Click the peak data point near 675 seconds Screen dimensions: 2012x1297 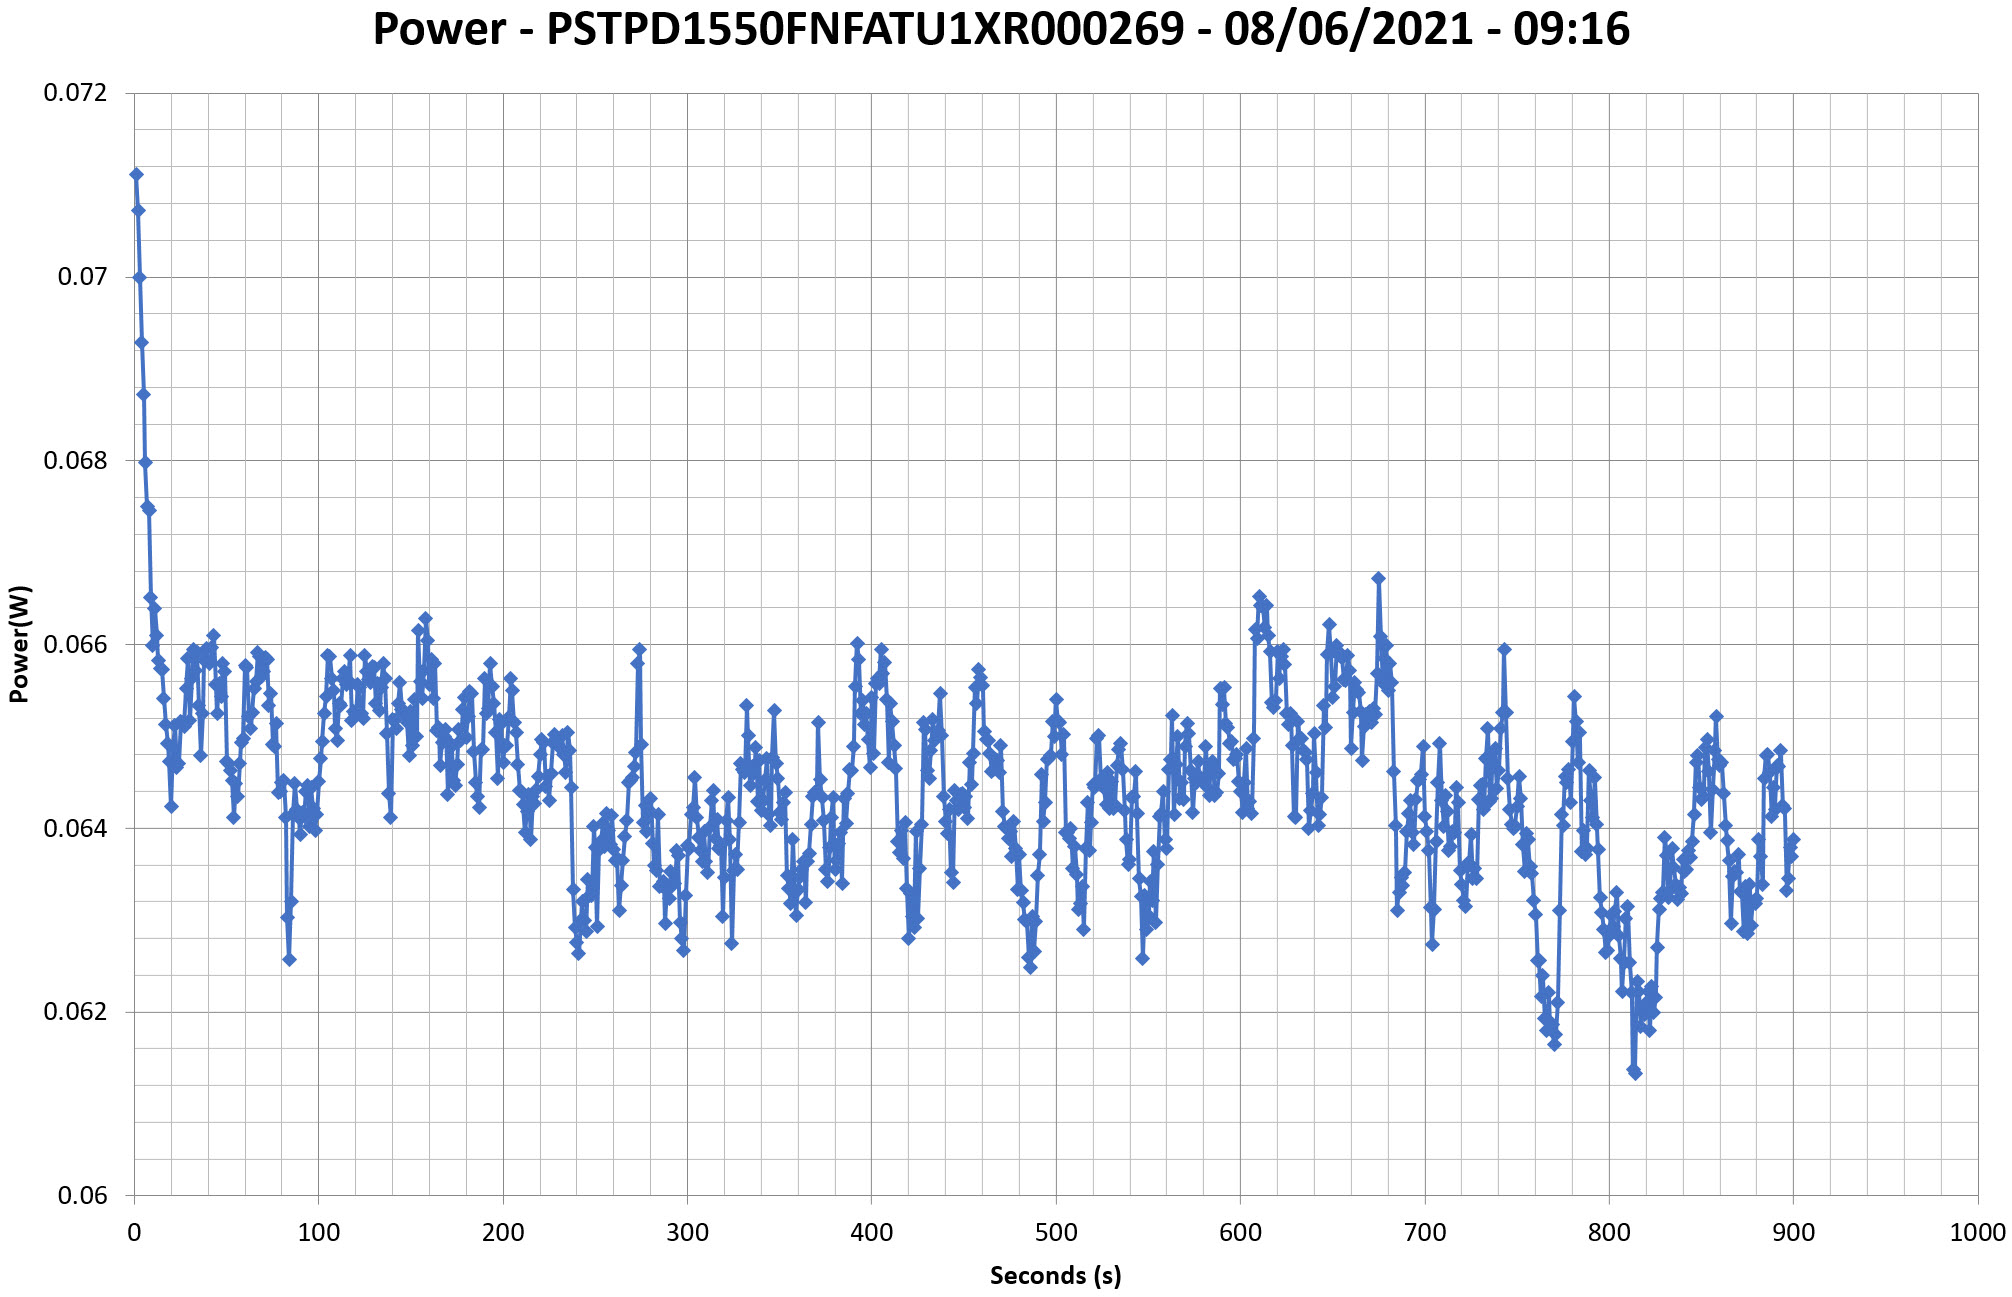pos(1378,578)
